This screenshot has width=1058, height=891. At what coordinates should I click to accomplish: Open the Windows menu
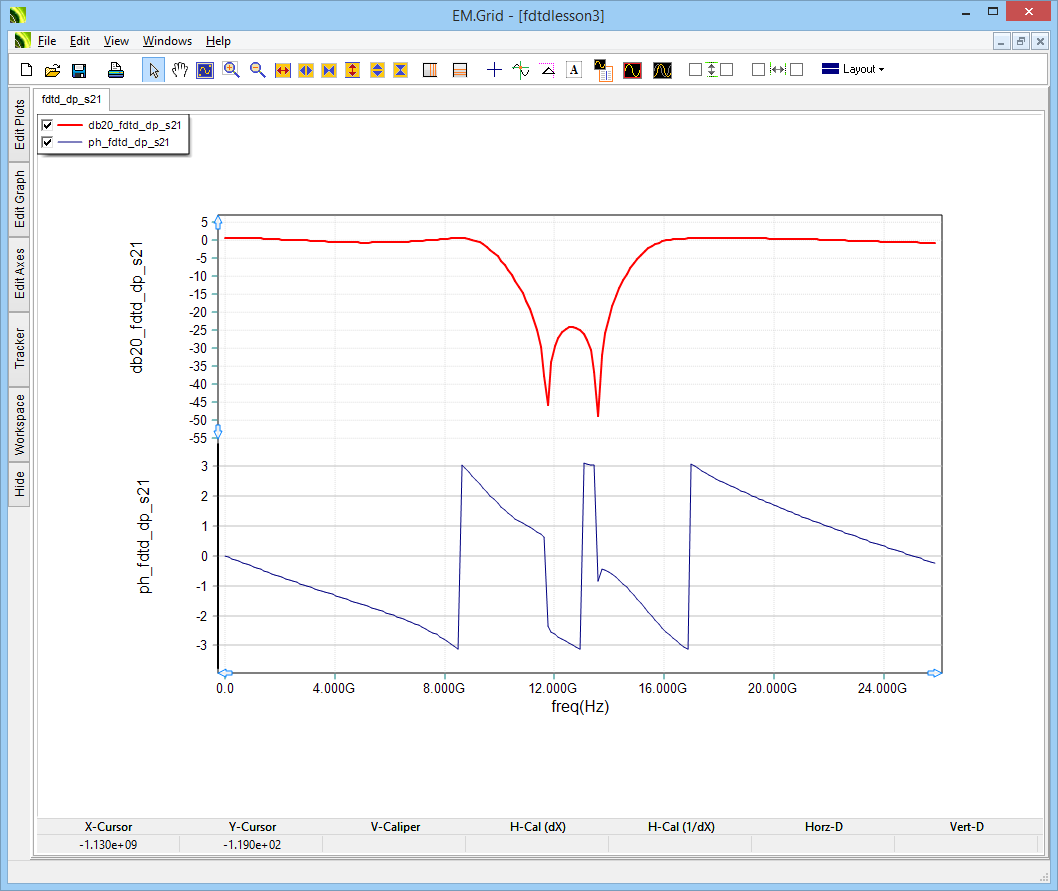[167, 41]
